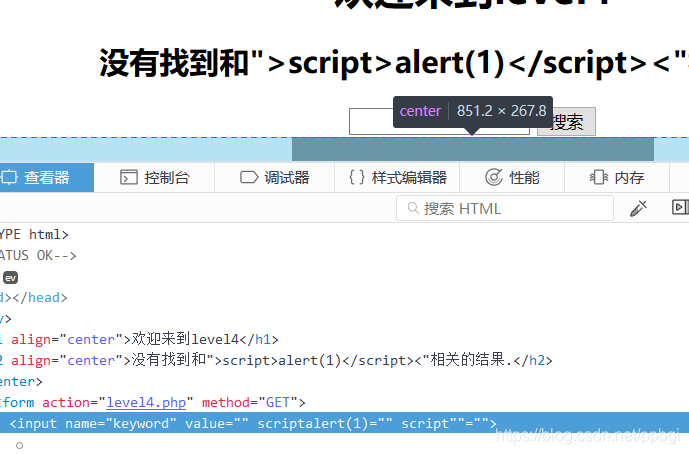Select the h2 没有找到和 node line
689x454 pixels.
[x=276, y=360]
